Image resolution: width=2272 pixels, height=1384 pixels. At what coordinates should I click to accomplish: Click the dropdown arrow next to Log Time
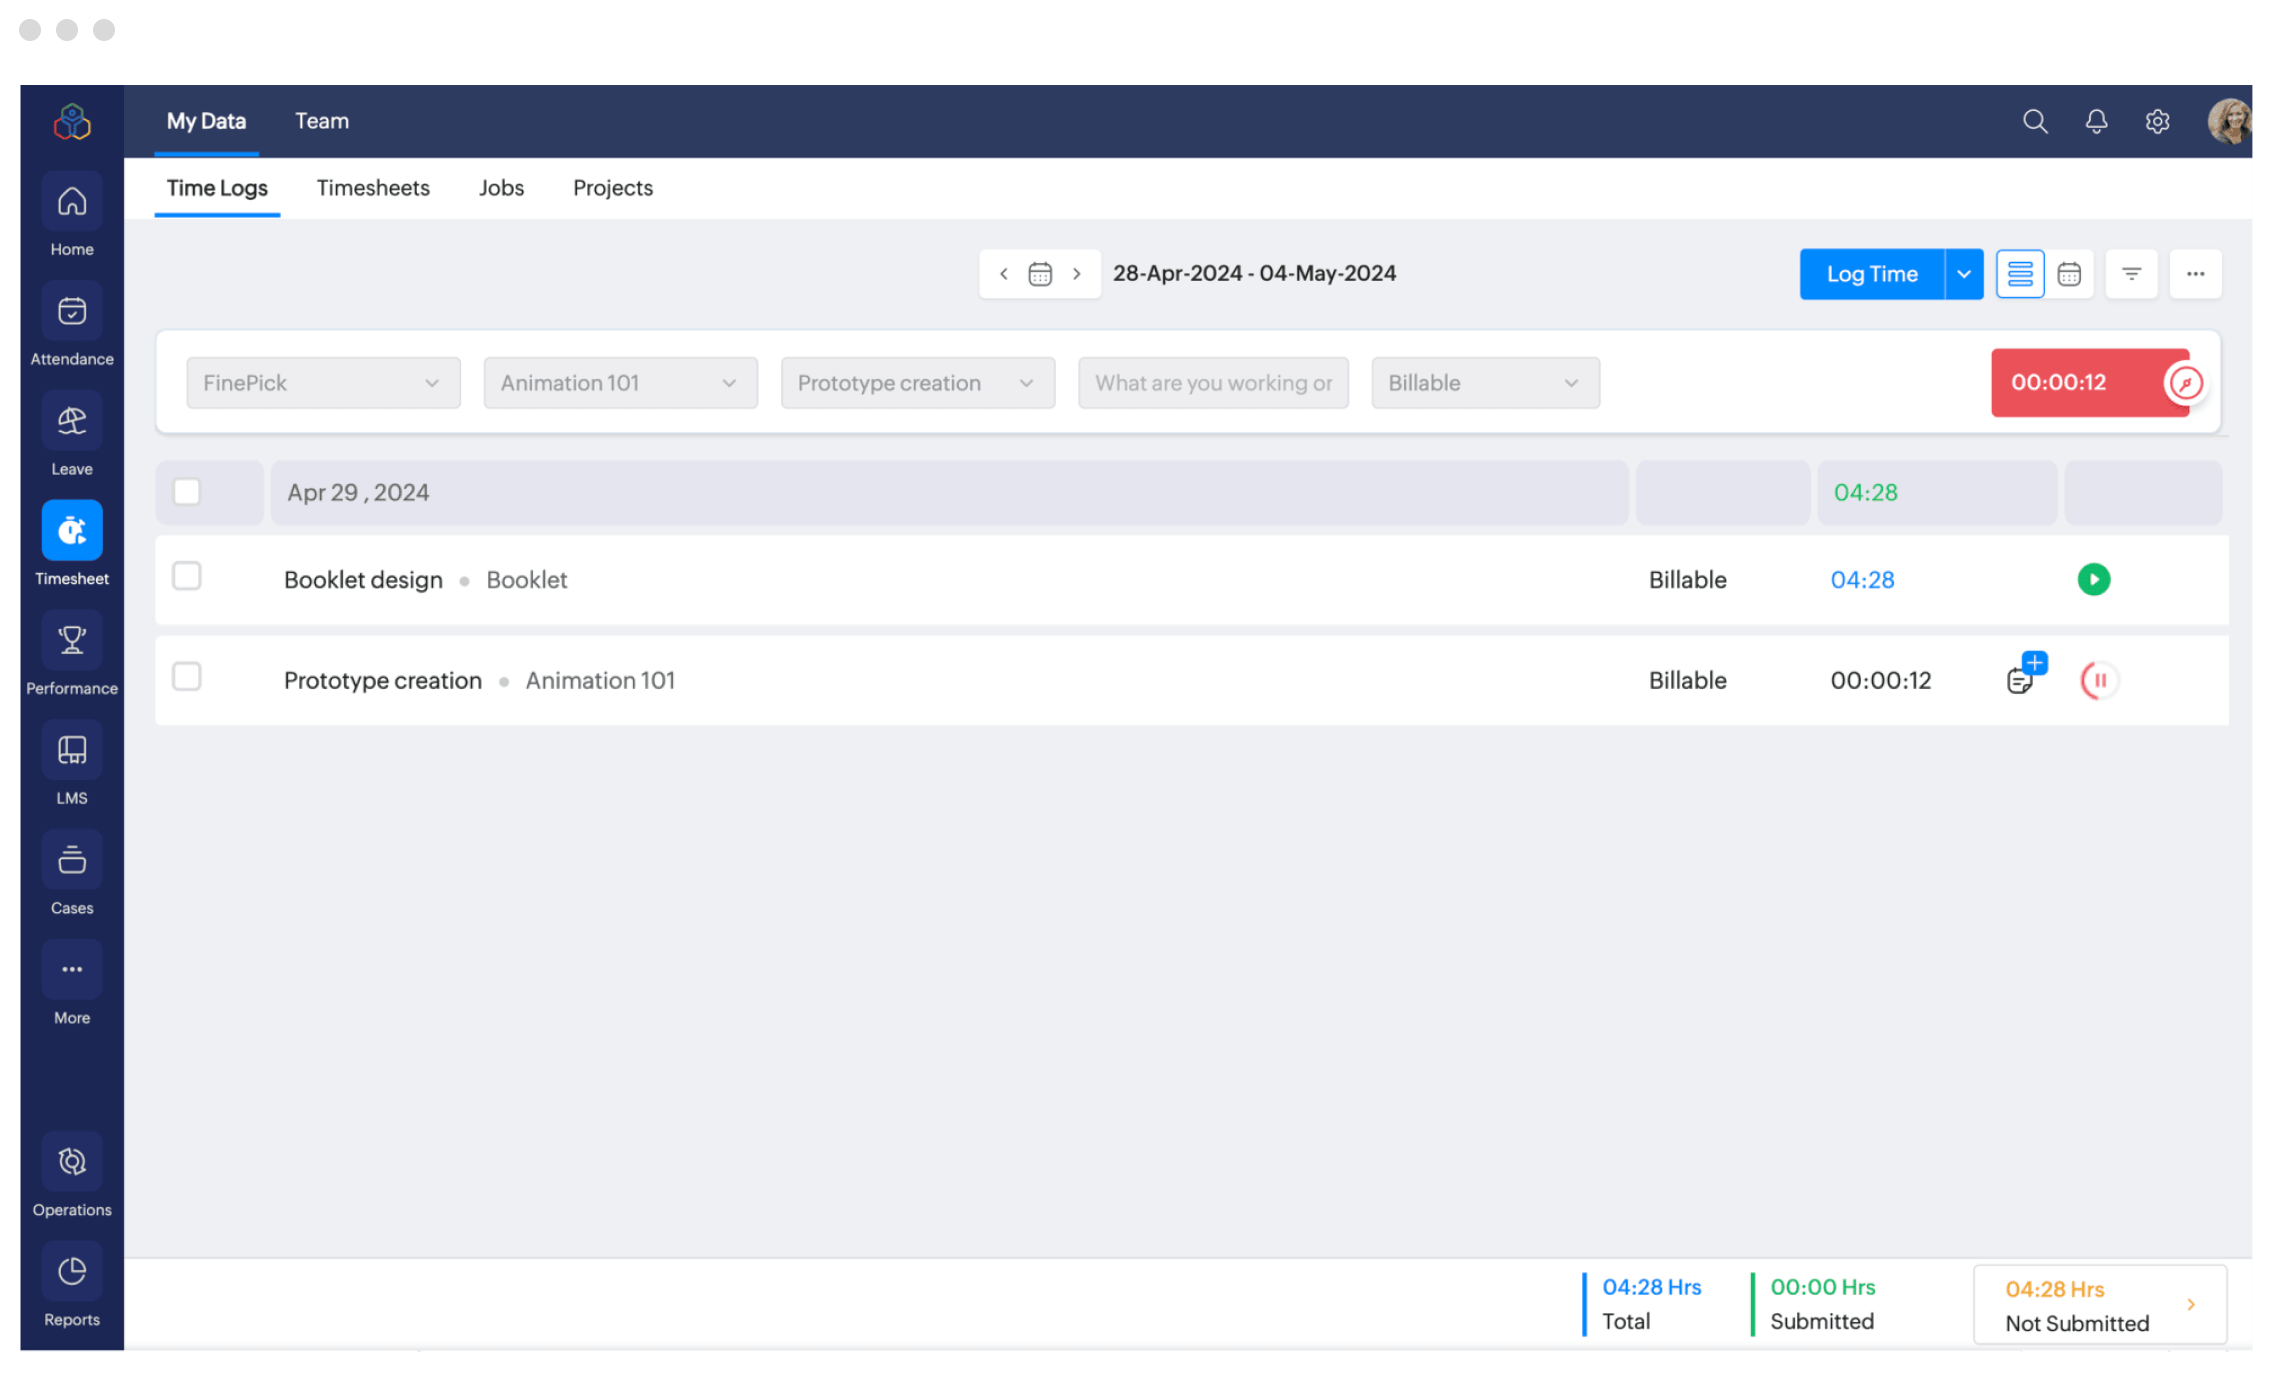(1964, 273)
